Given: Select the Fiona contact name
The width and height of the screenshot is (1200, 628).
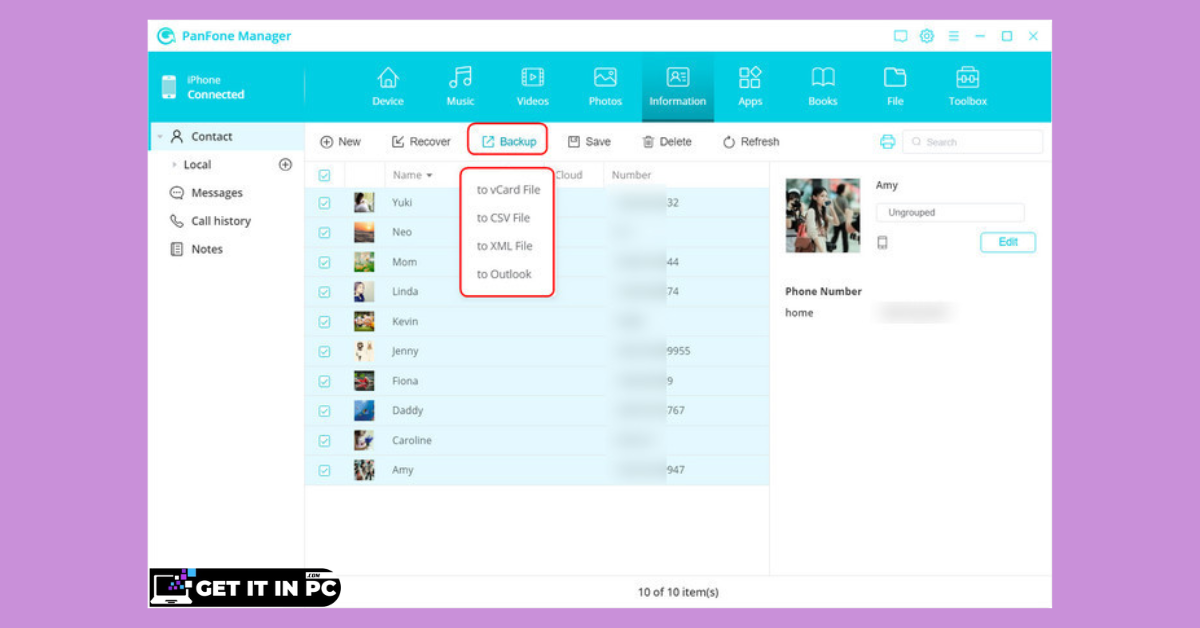Looking at the screenshot, I should [x=405, y=381].
